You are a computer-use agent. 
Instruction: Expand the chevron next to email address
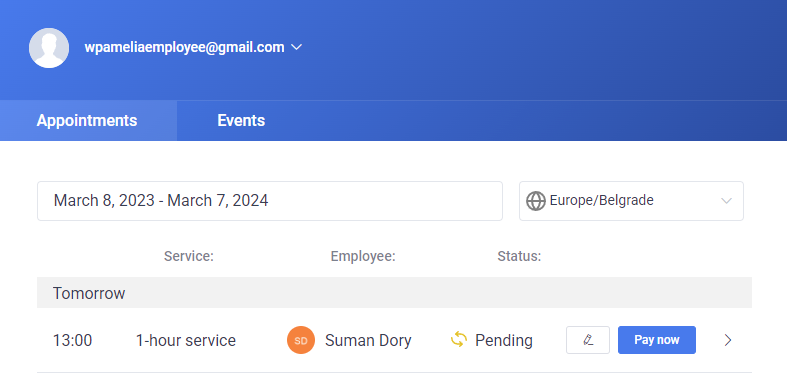point(296,47)
